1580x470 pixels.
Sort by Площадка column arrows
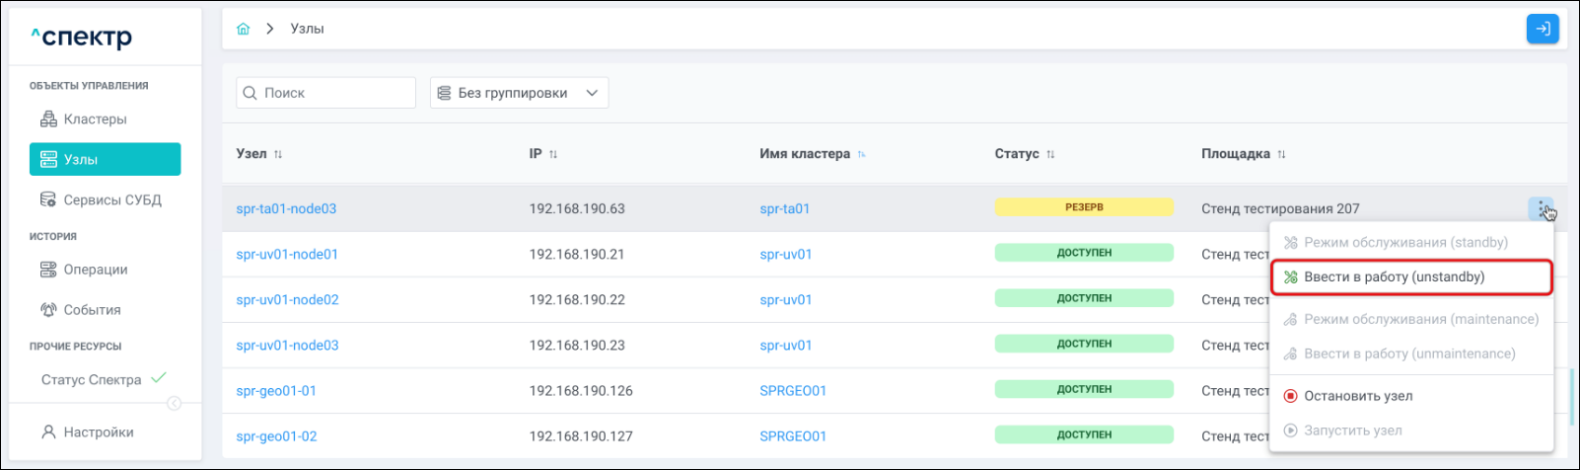[x=1281, y=154]
